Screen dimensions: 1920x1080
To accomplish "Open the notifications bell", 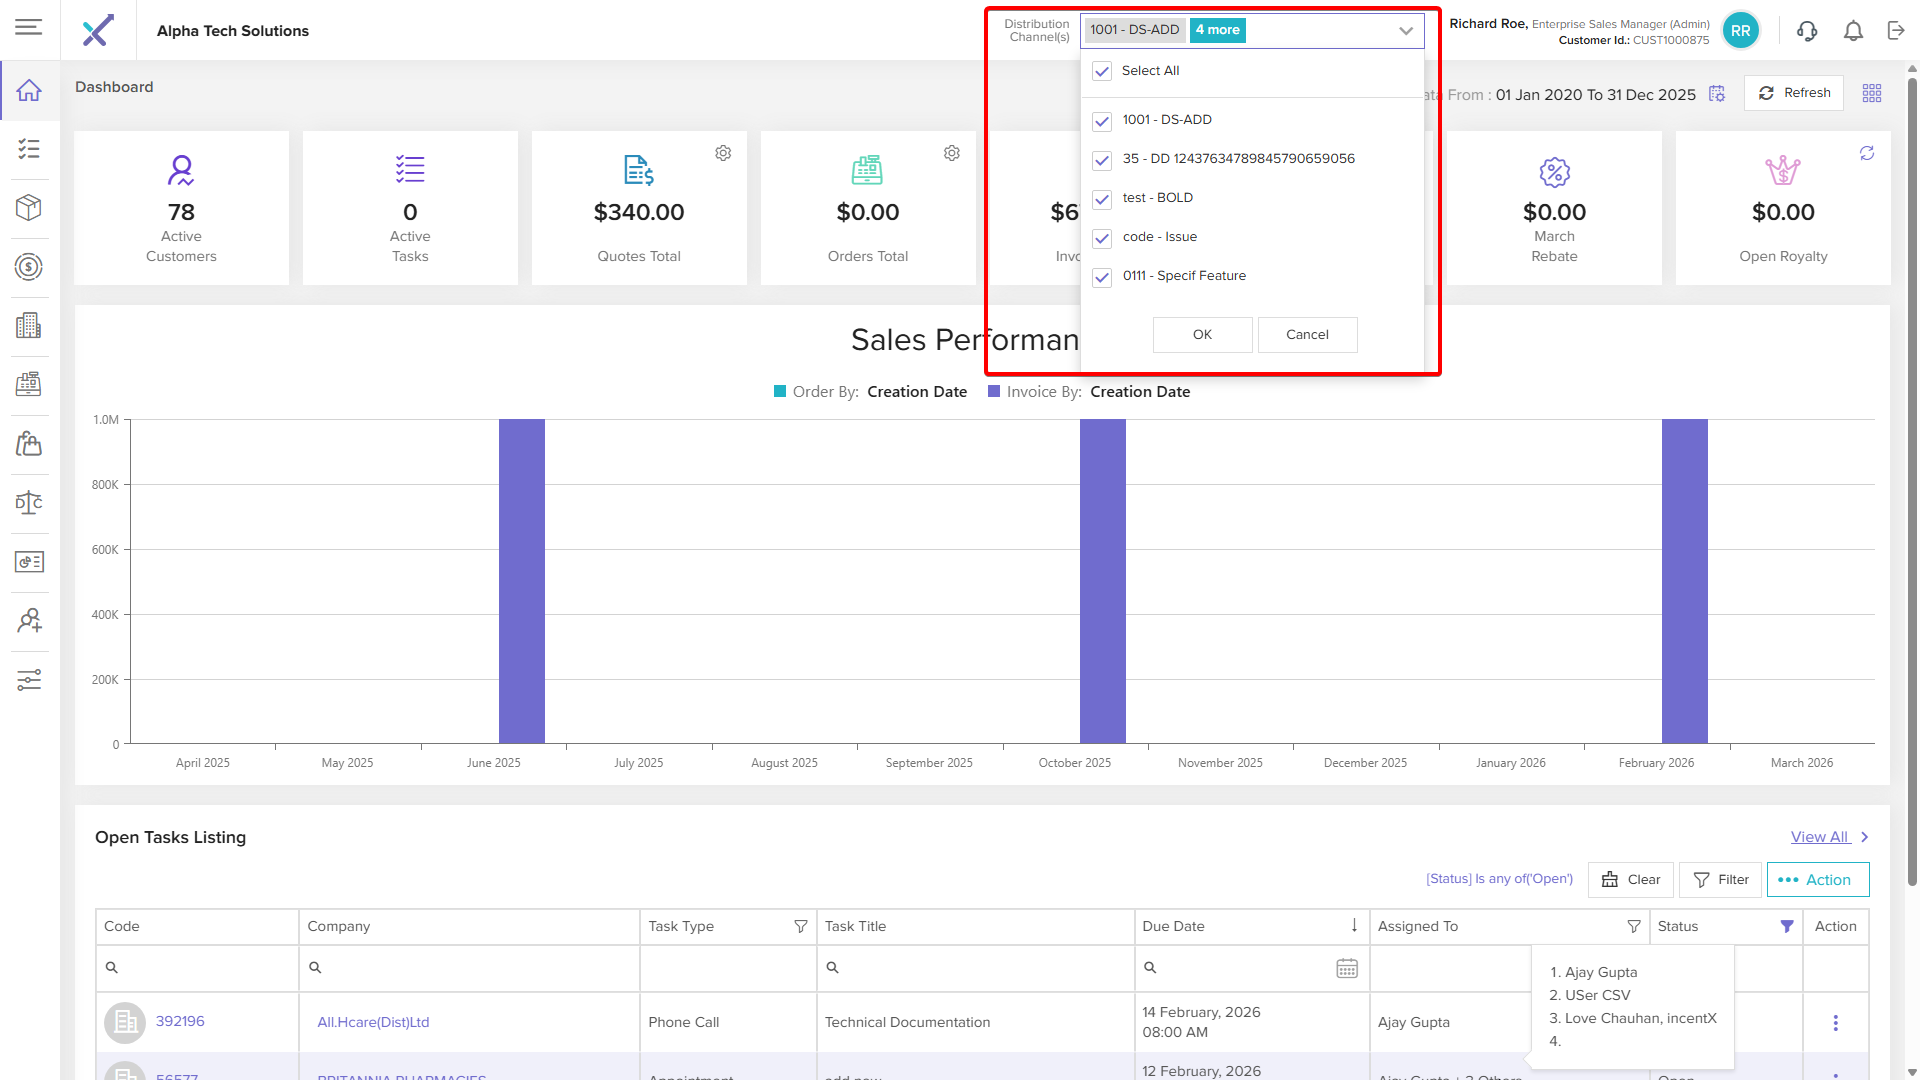I will pos(1853,31).
